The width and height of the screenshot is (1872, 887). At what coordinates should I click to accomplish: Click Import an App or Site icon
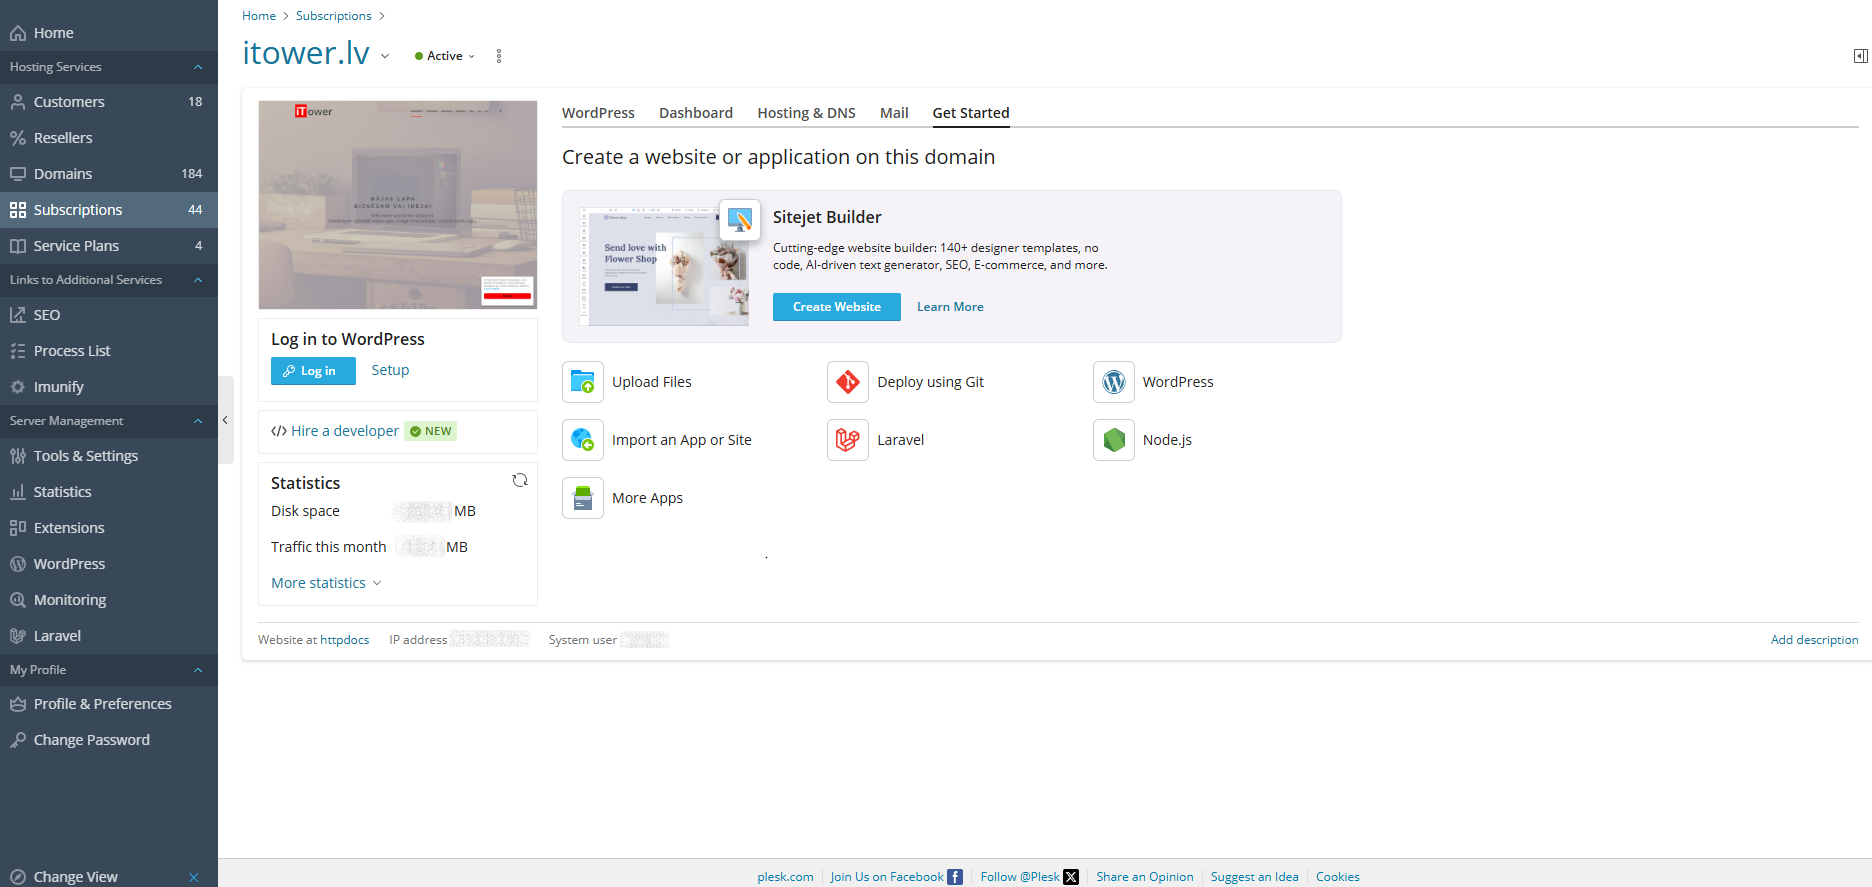583,440
